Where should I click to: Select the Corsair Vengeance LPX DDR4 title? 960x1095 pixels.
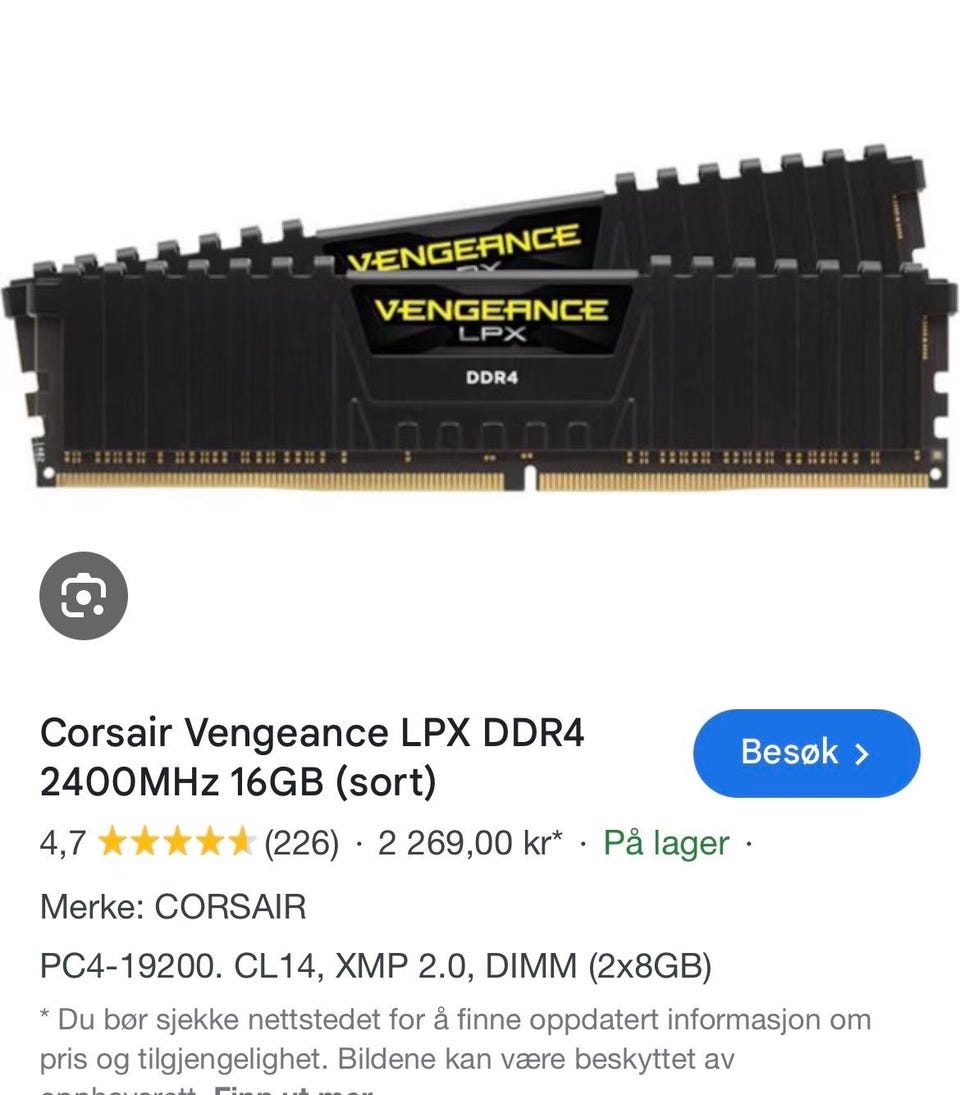(x=312, y=757)
